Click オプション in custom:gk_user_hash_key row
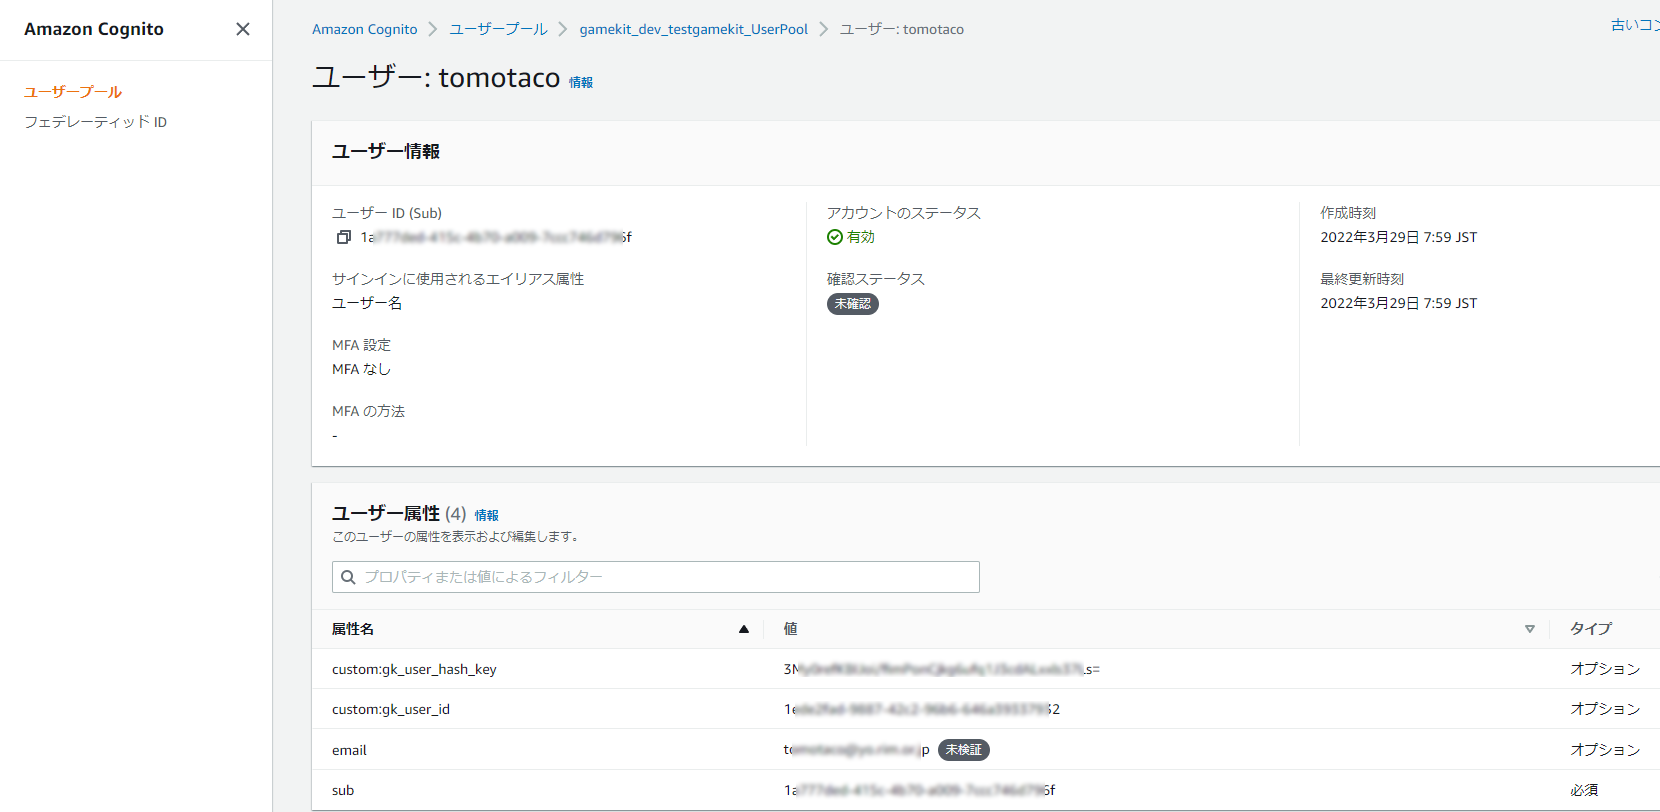Image resolution: width=1660 pixels, height=812 pixels. tap(1605, 669)
